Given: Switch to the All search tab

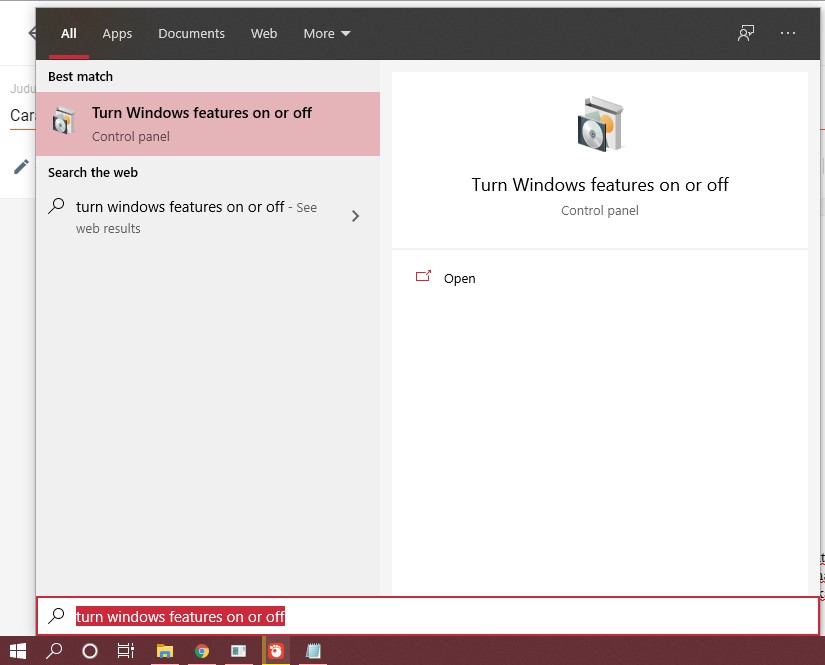Looking at the screenshot, I should click(x=68, y=34).
